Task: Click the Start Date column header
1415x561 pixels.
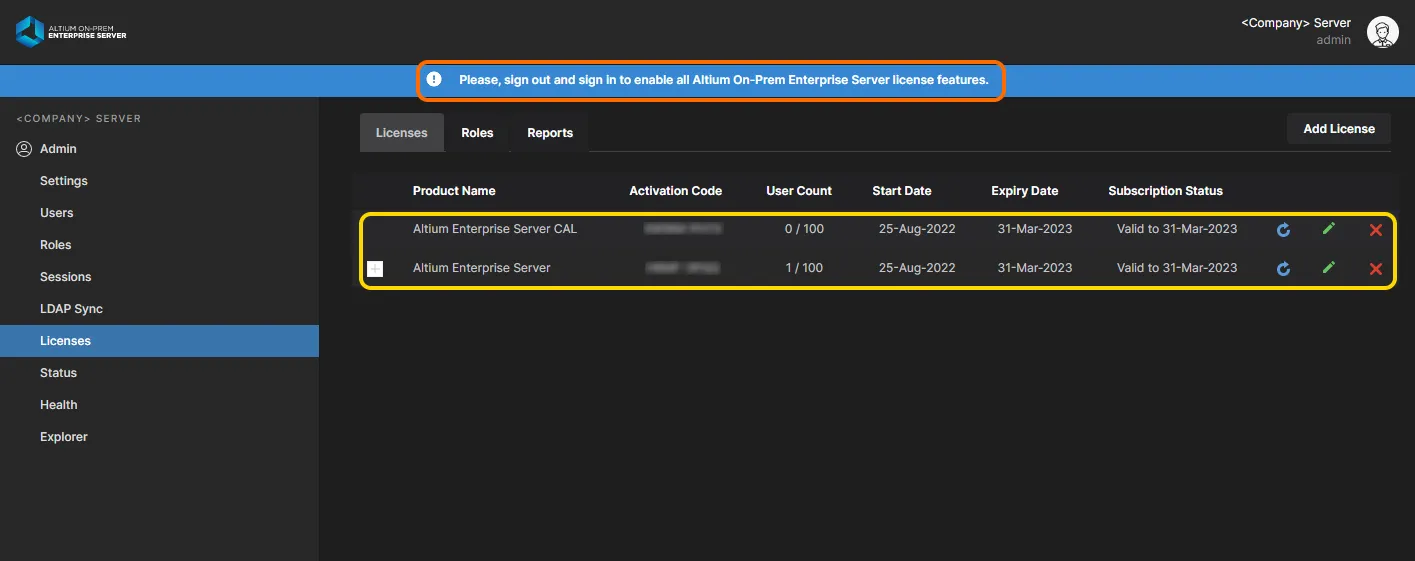Action: coord(902,191)
